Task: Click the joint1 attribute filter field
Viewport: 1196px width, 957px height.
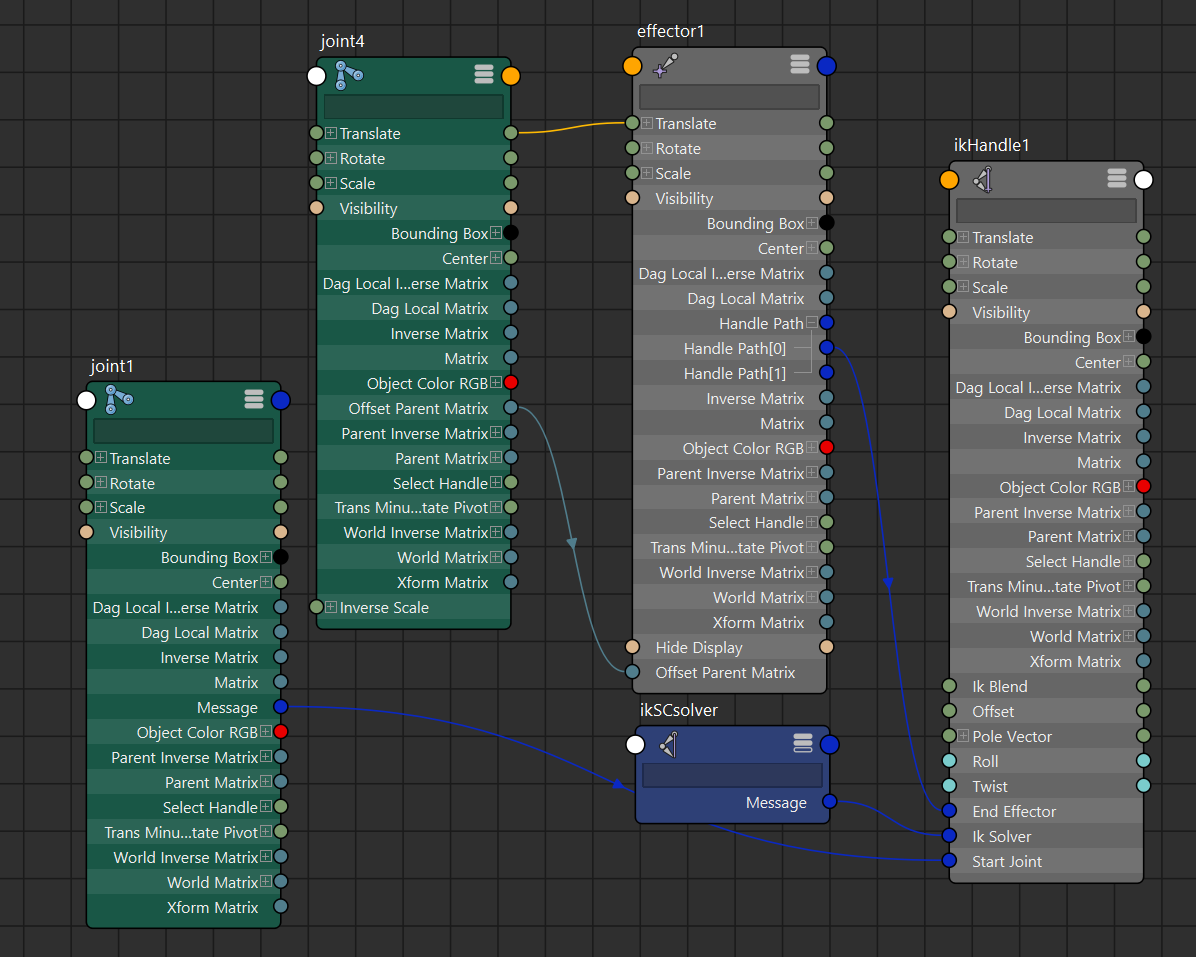Action: click(x=183, y=431)
